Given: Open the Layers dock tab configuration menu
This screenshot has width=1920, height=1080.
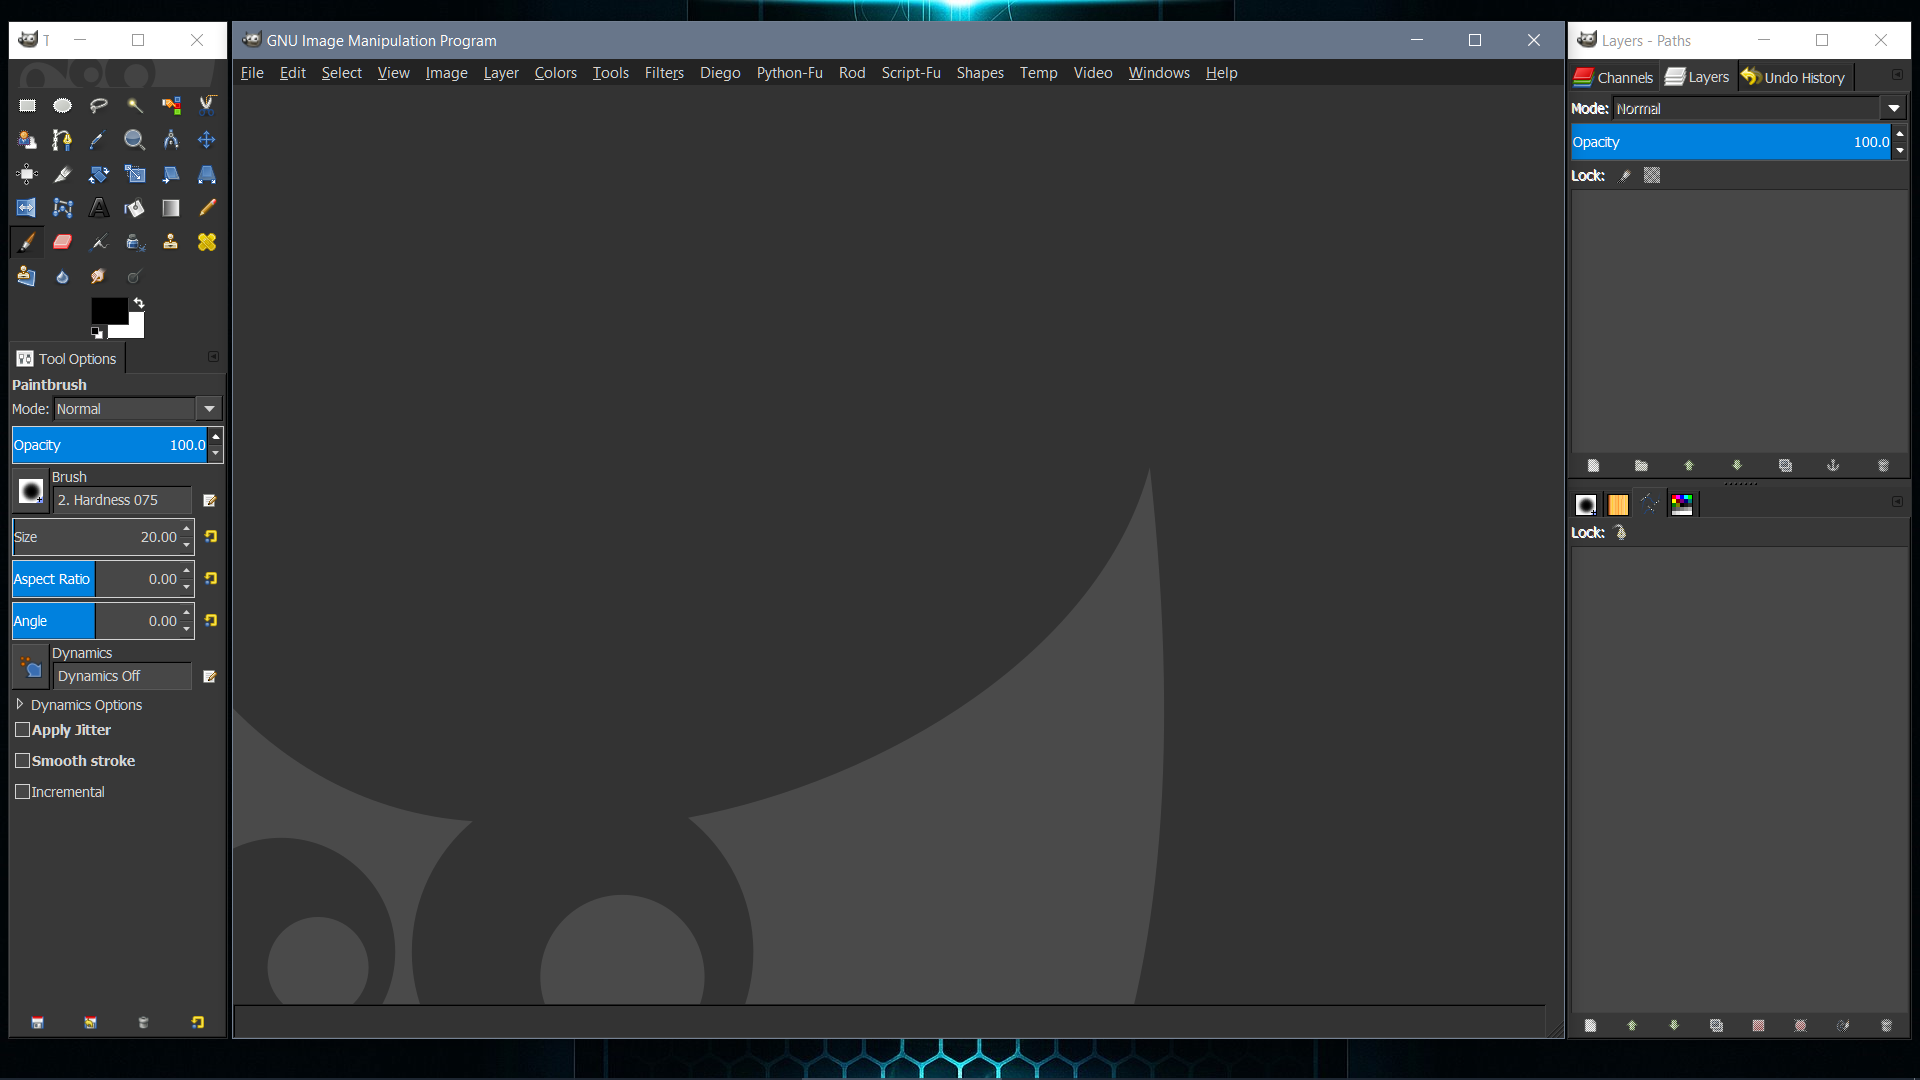Looking at the screenshot, I should (x=1897, y=75).
